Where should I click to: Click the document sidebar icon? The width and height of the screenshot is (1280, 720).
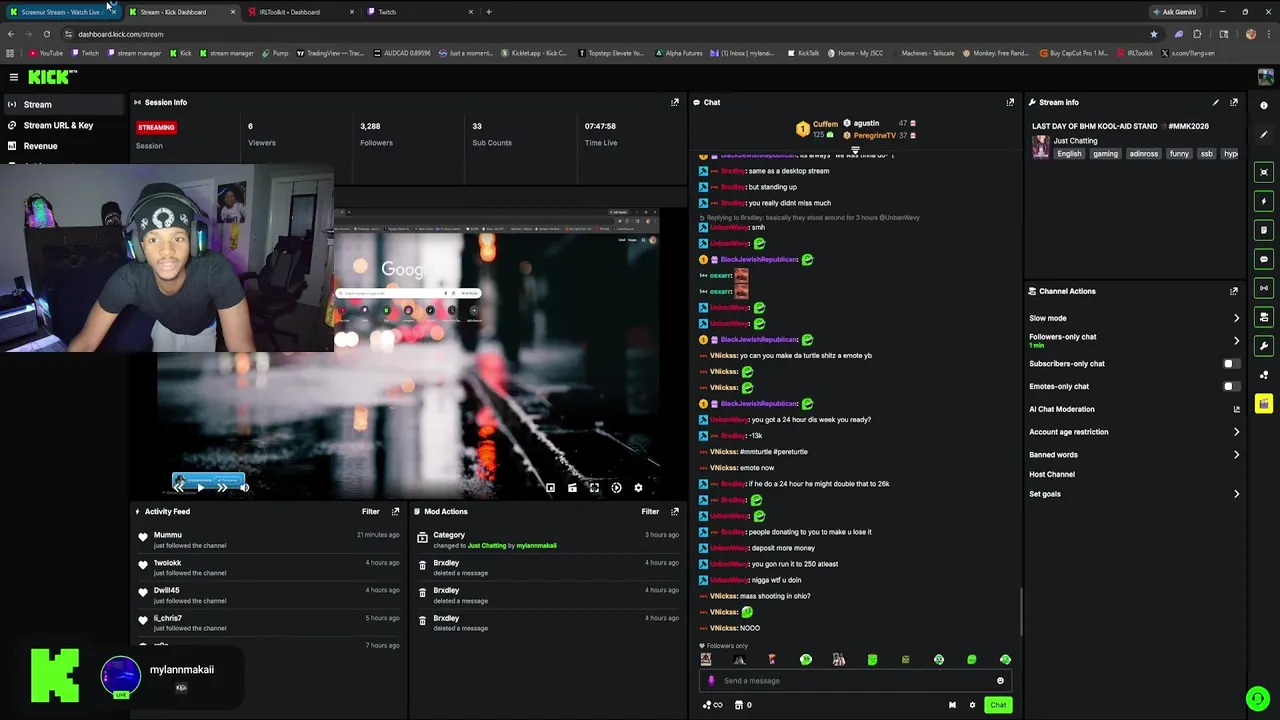click(x=1264, y=230)
